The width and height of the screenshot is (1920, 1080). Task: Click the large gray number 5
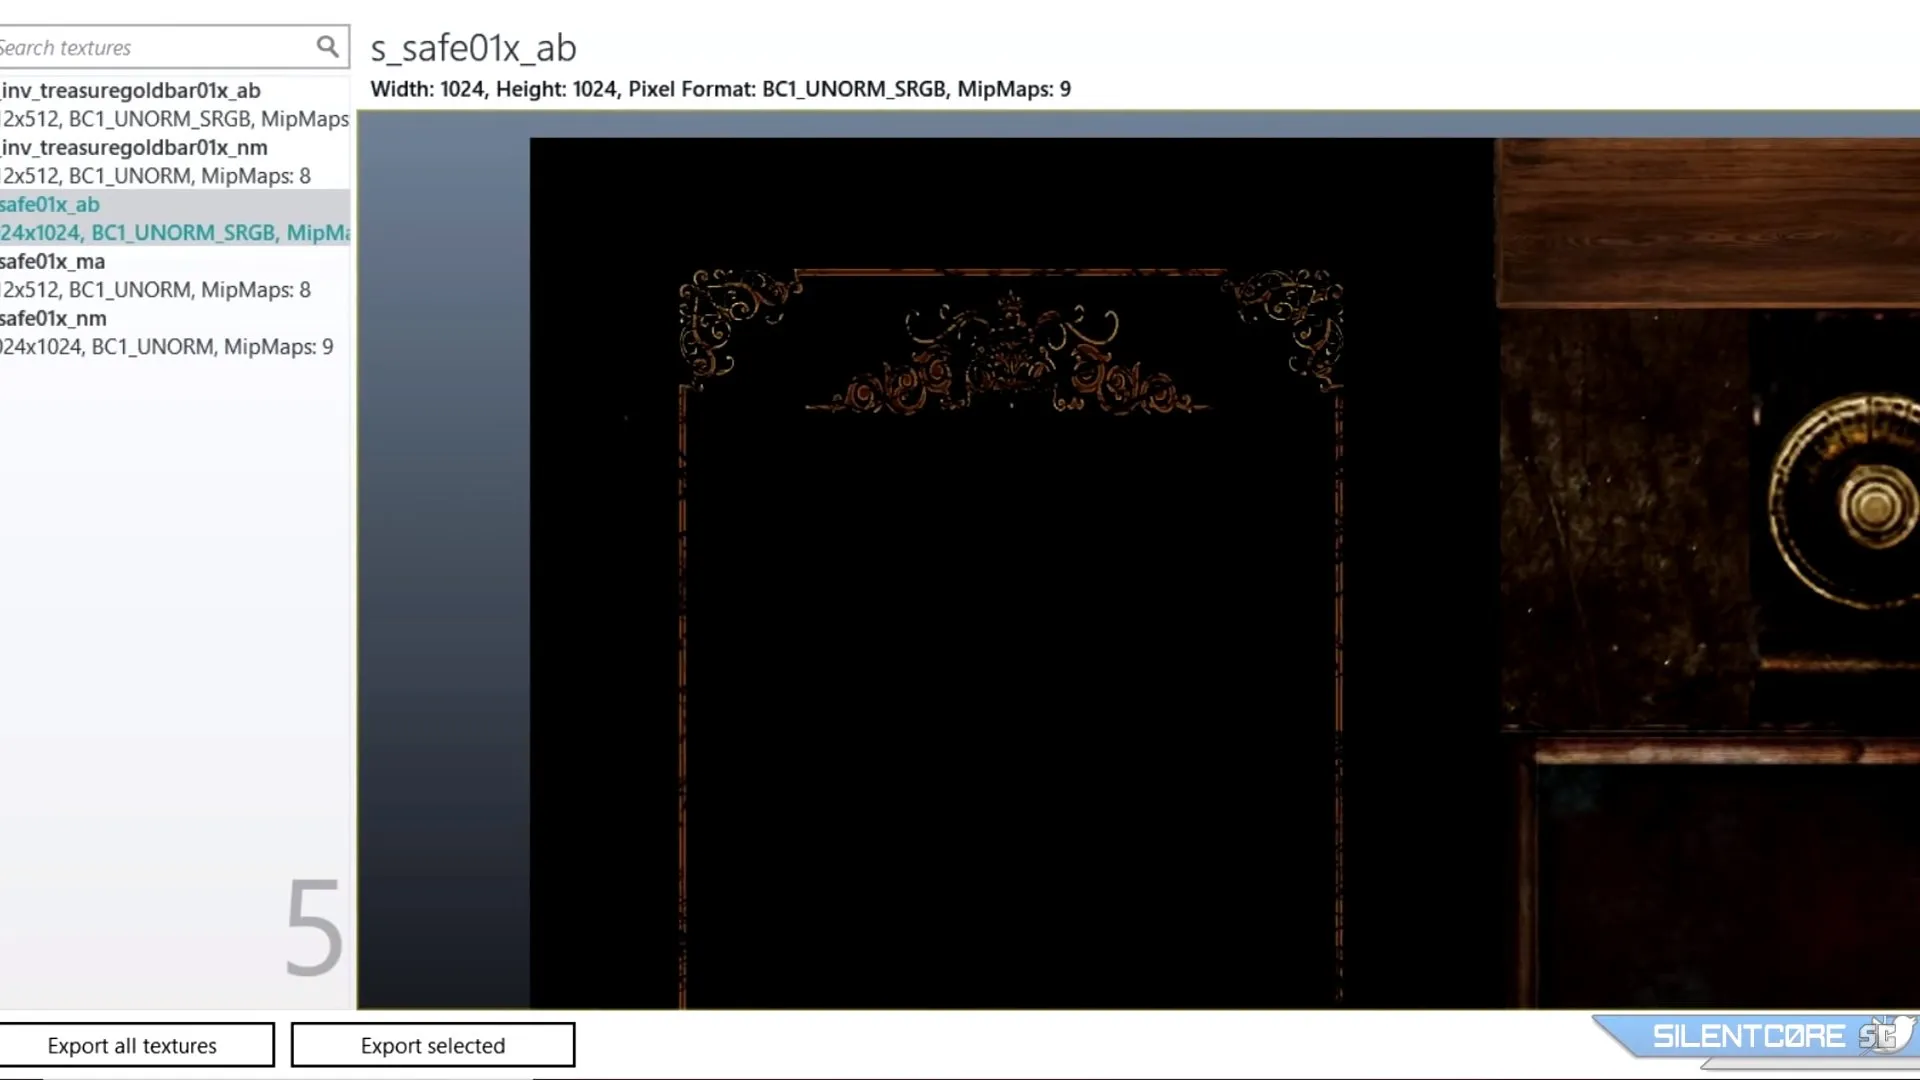(314, 927)
